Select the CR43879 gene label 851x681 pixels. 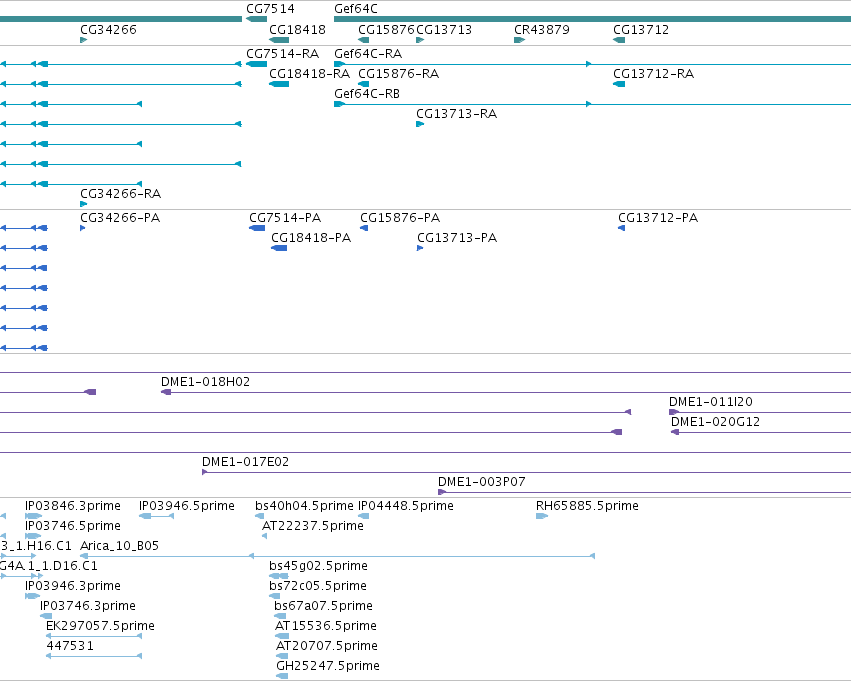click(x=542, y=29)
